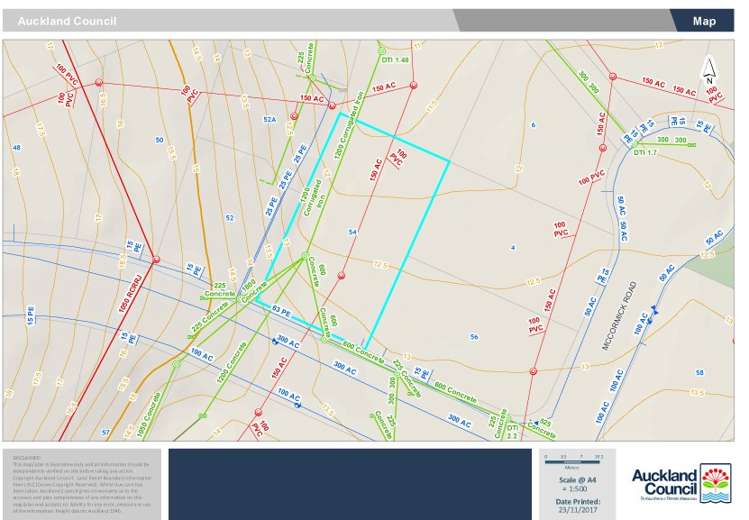Click the green node beside the DTI 1.48 label

(381, 47)
